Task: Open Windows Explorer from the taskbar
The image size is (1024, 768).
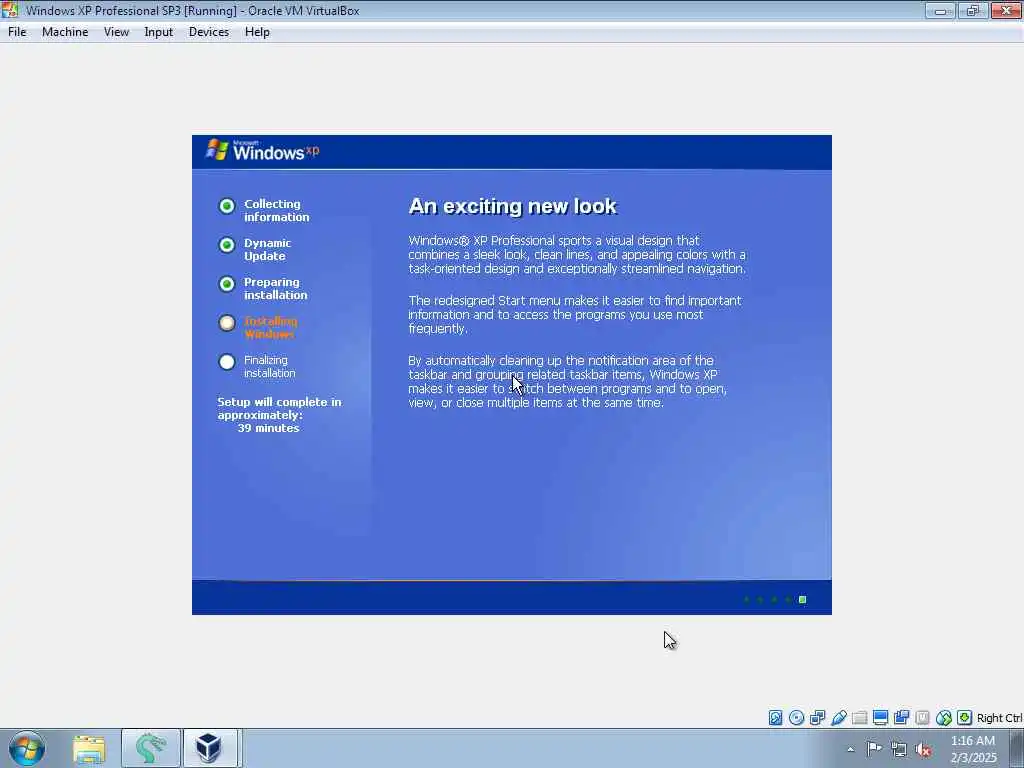Action: (89, 748)
